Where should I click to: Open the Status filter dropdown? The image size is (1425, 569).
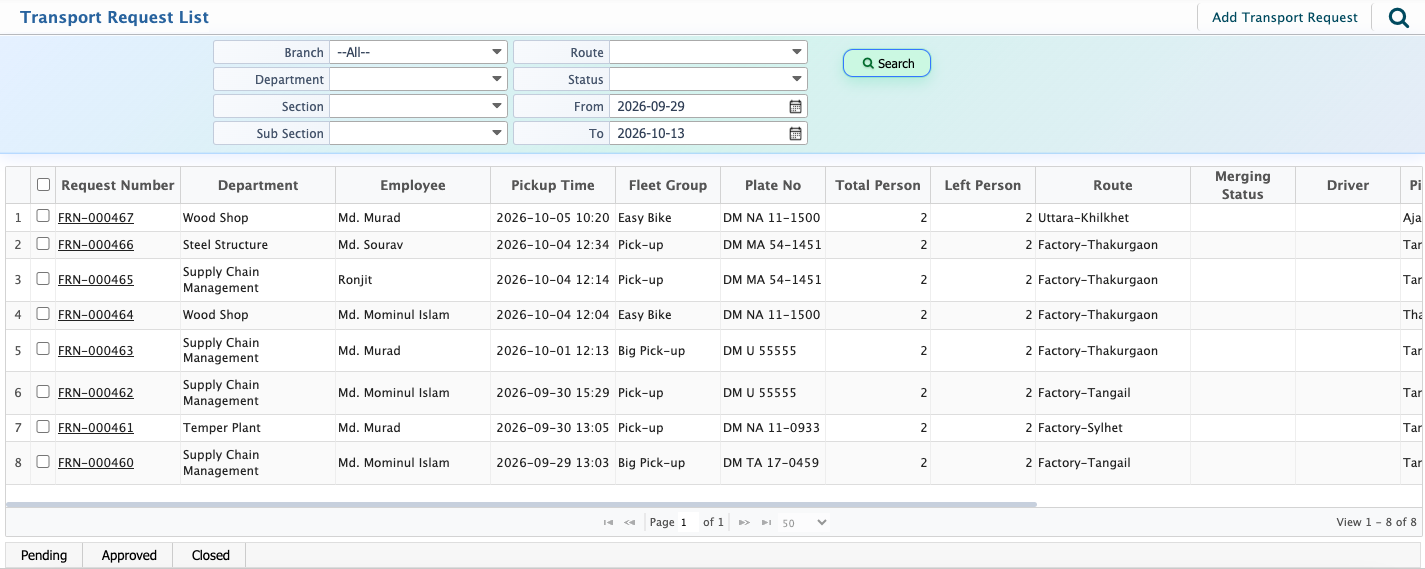708,79
